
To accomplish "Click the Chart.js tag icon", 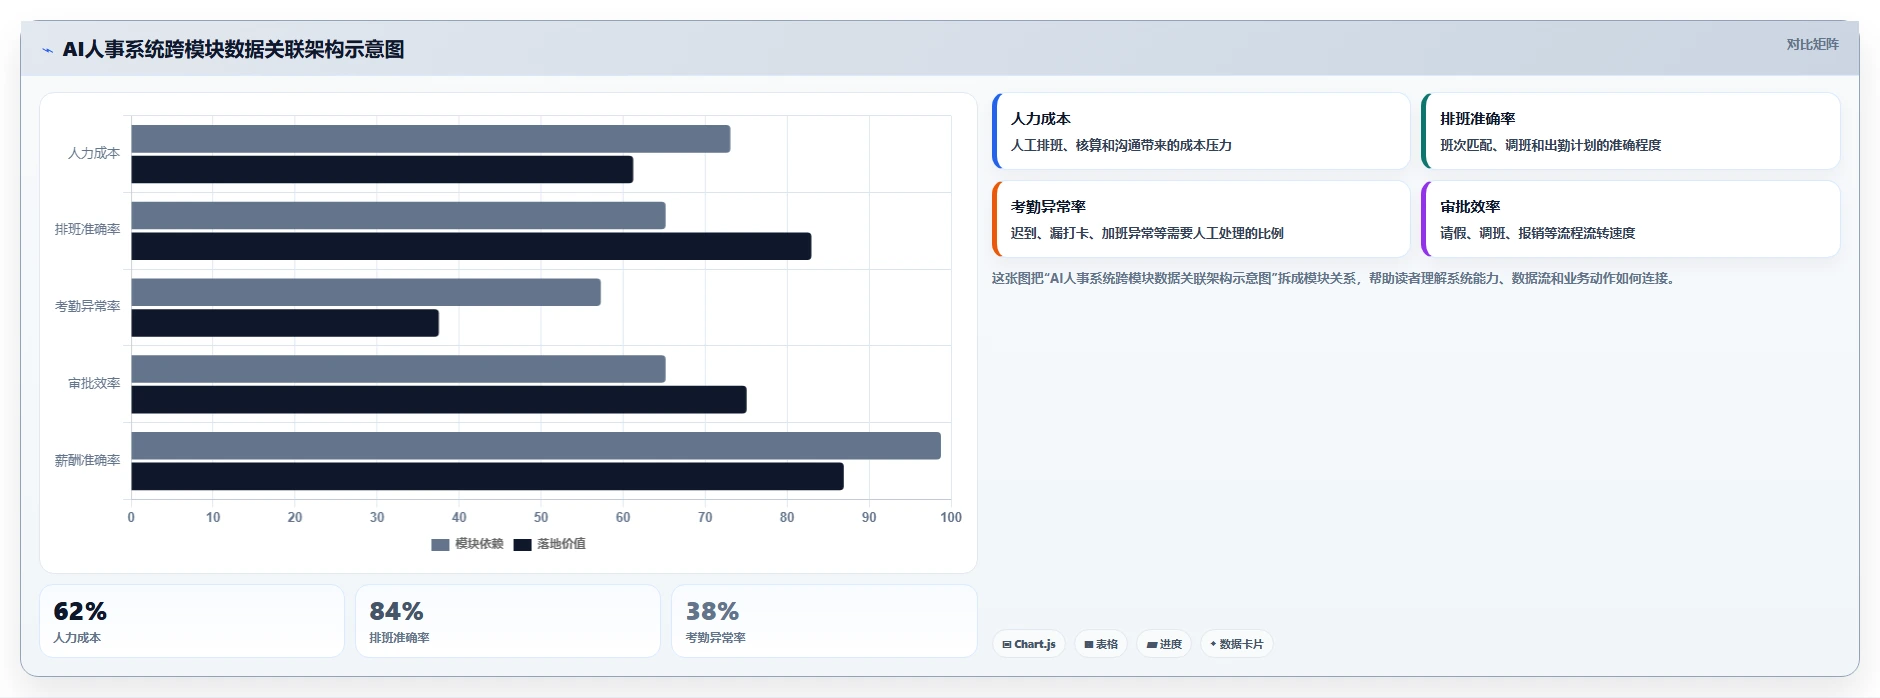I will (1007, 645).
